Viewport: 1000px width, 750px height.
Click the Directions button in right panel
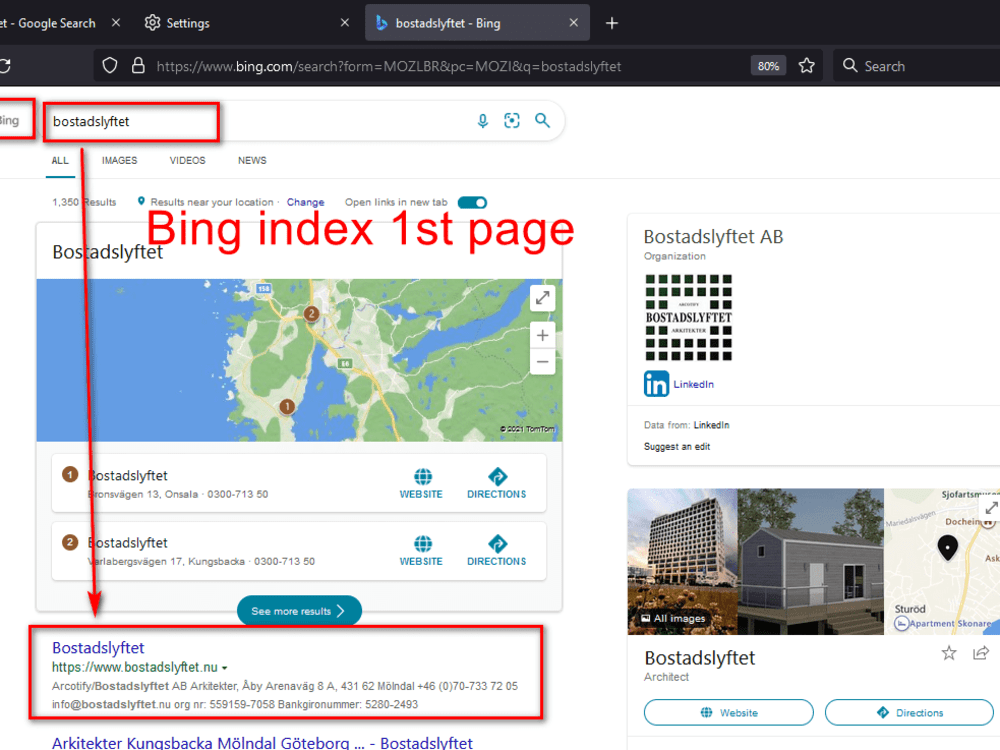(x=909, y=712)
